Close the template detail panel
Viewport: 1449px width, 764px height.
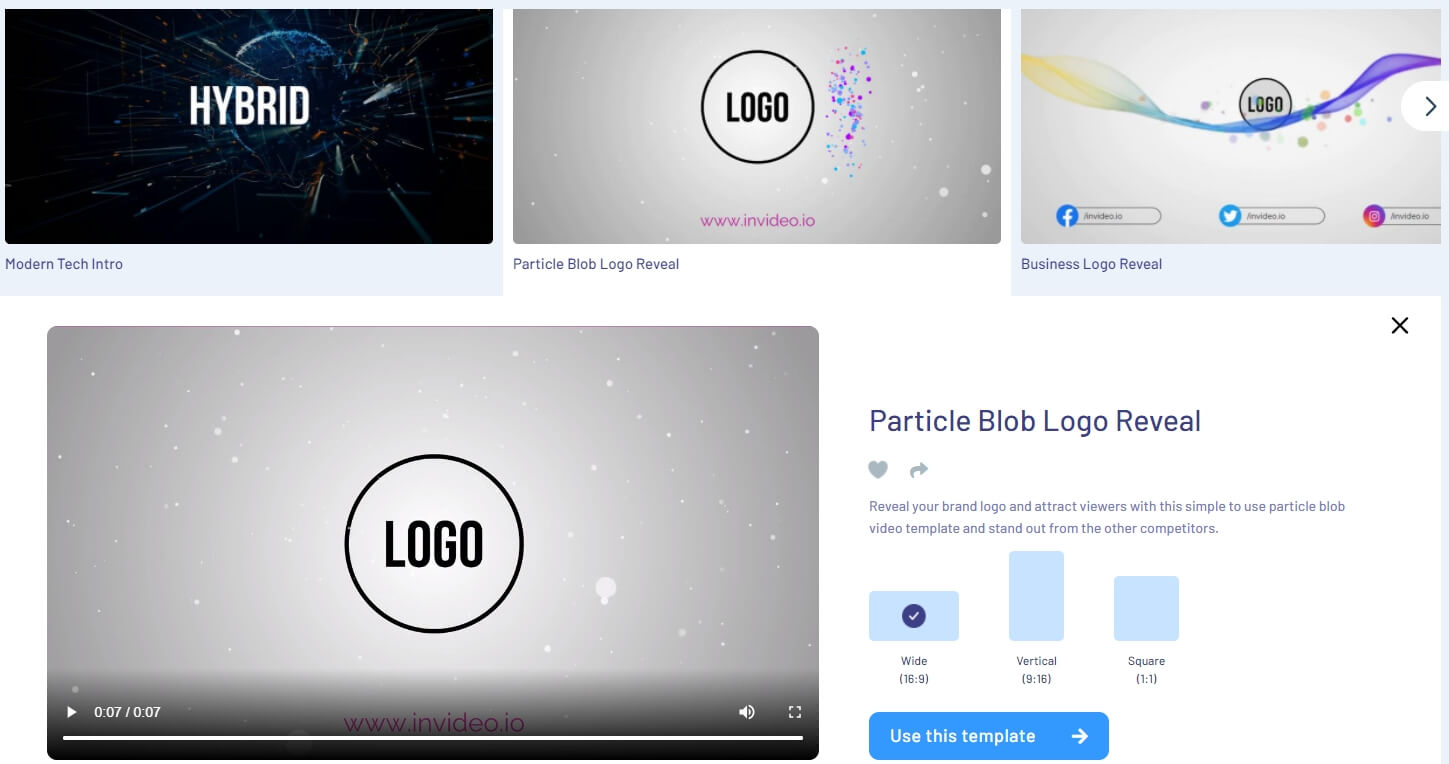1400,325
